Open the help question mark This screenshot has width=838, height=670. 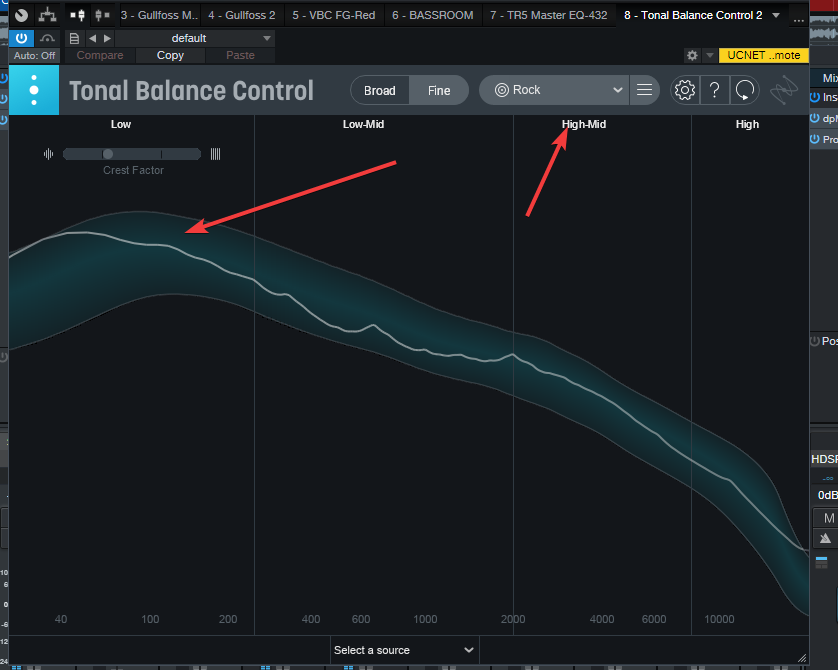click(x=715, y=90)
